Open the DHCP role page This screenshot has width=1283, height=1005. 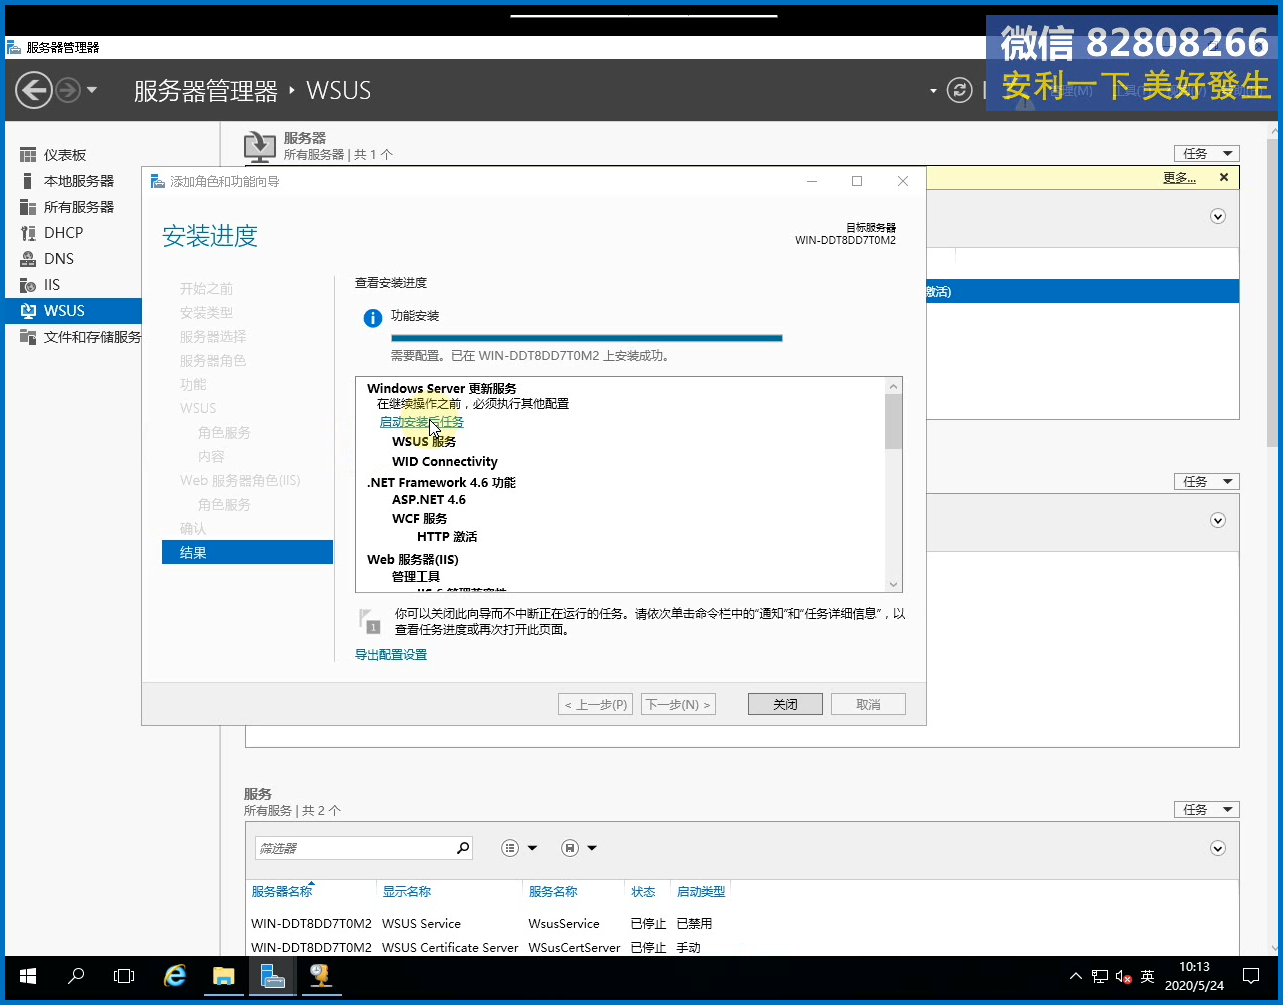[63, 233]
